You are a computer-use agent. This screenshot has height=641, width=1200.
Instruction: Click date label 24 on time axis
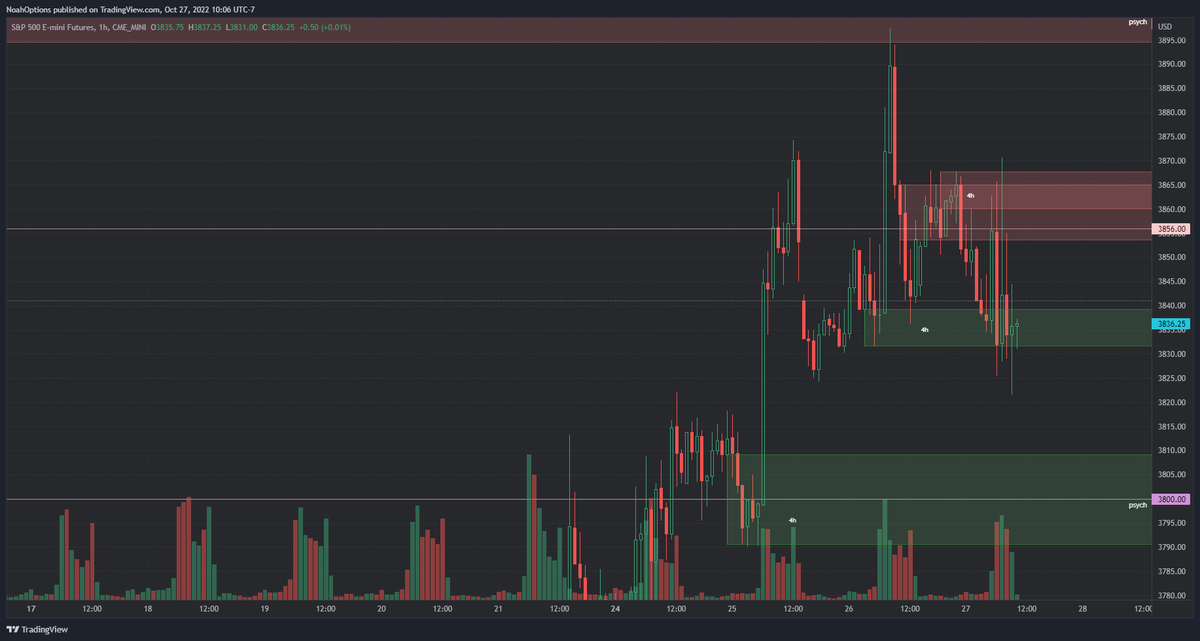coord(616,608)
